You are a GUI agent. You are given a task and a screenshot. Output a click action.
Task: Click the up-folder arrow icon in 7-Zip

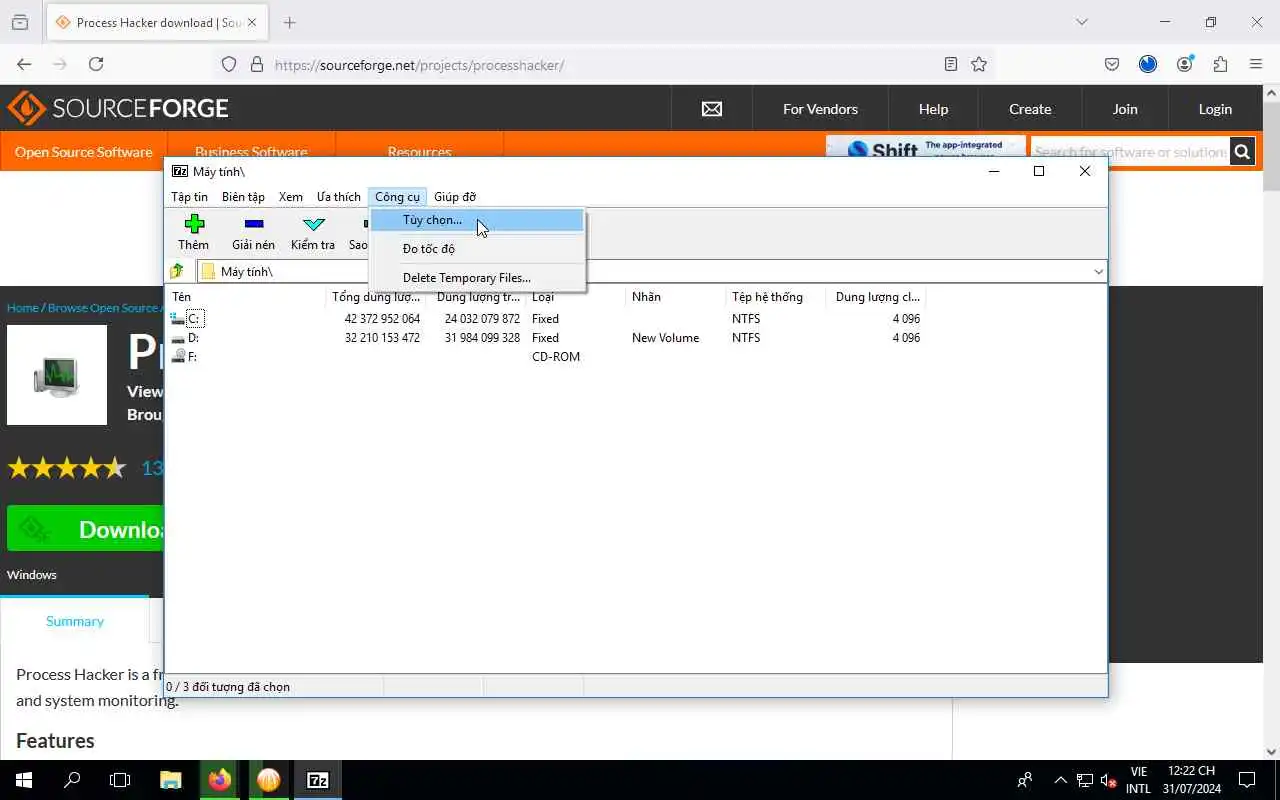tap(177, 271)
